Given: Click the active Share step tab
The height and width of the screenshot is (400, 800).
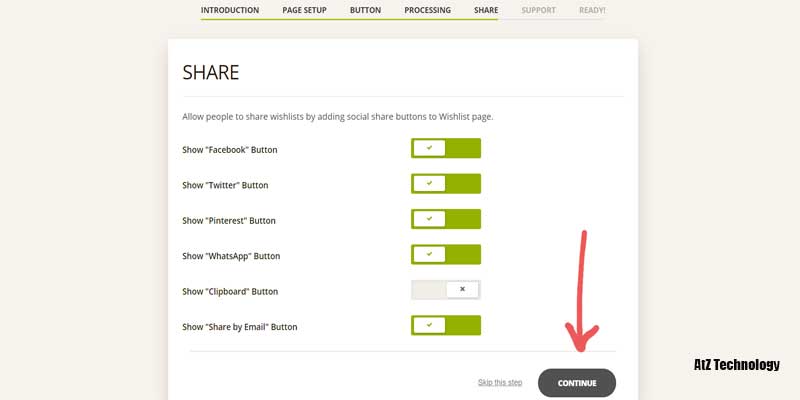Looking at the screenshot, I should click(486, 11).
